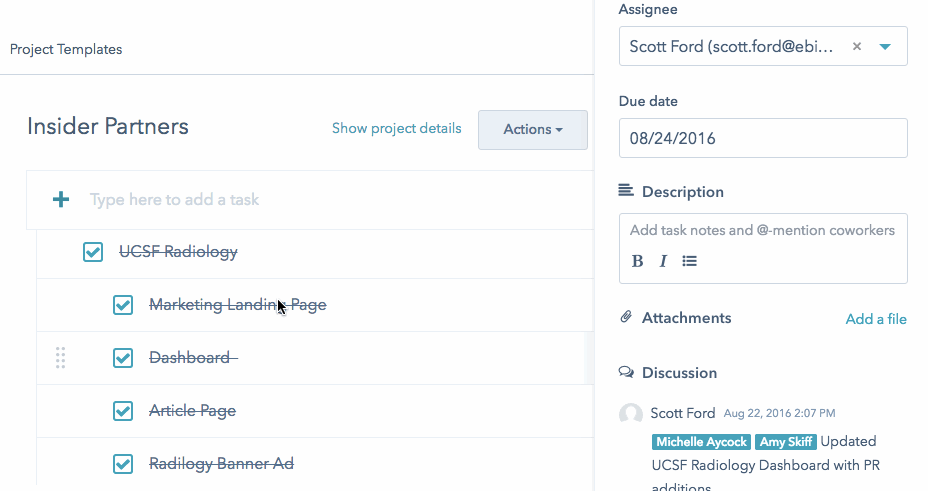Uncheck the Marketing Landing Page checkbox
The image size is (928, 491).
[123, 305]
